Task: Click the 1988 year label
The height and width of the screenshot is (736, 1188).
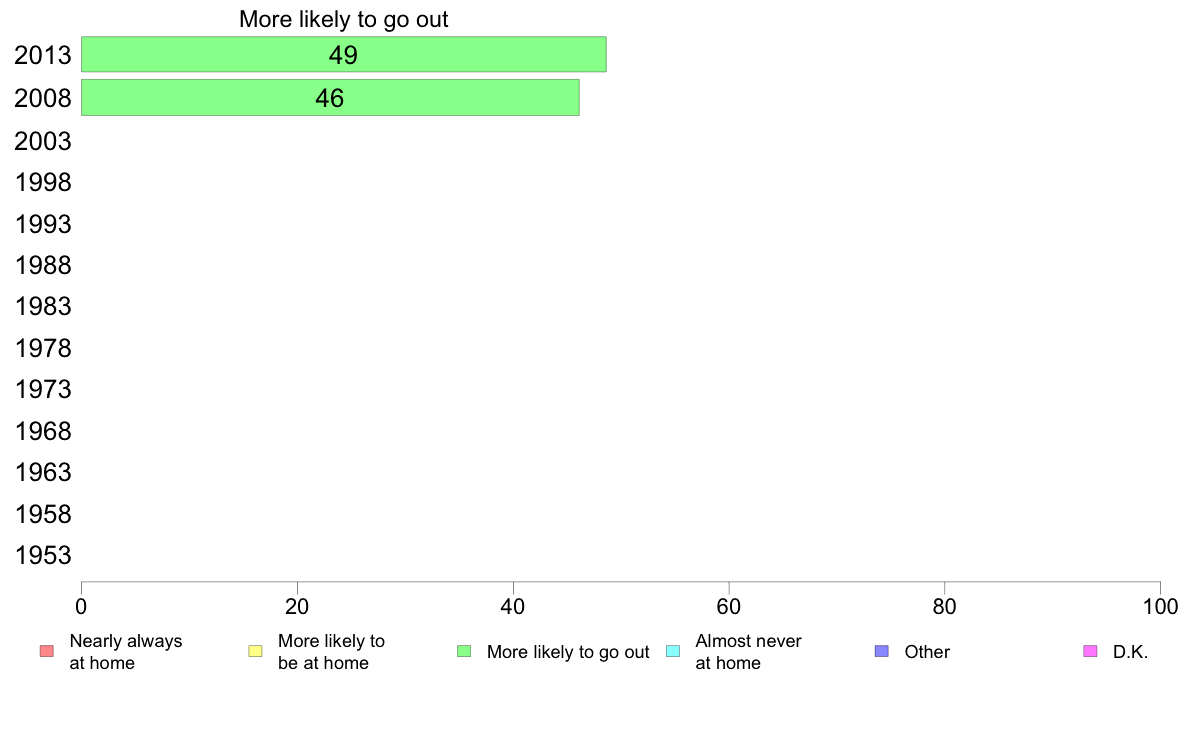Action: 43,266
